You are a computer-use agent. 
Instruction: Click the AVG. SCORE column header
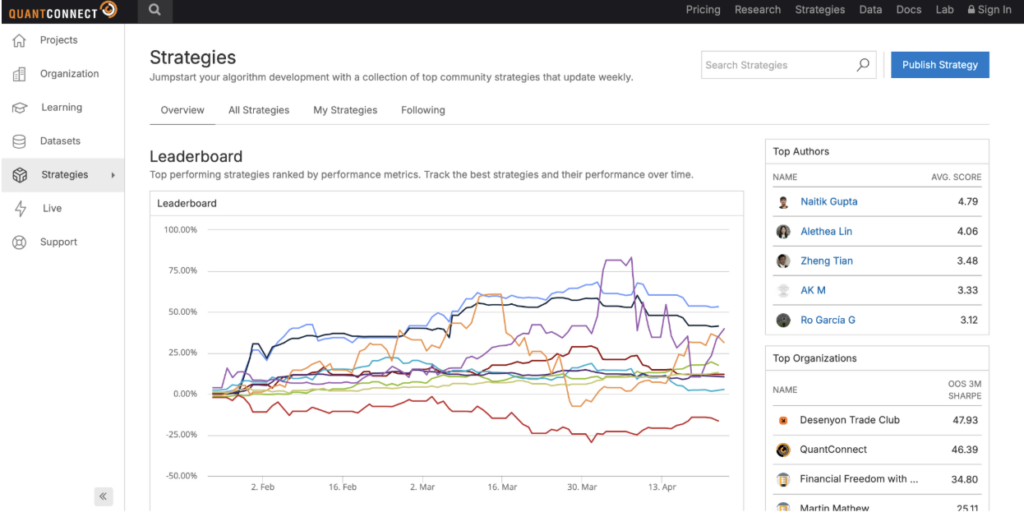[x=956, y=177]
